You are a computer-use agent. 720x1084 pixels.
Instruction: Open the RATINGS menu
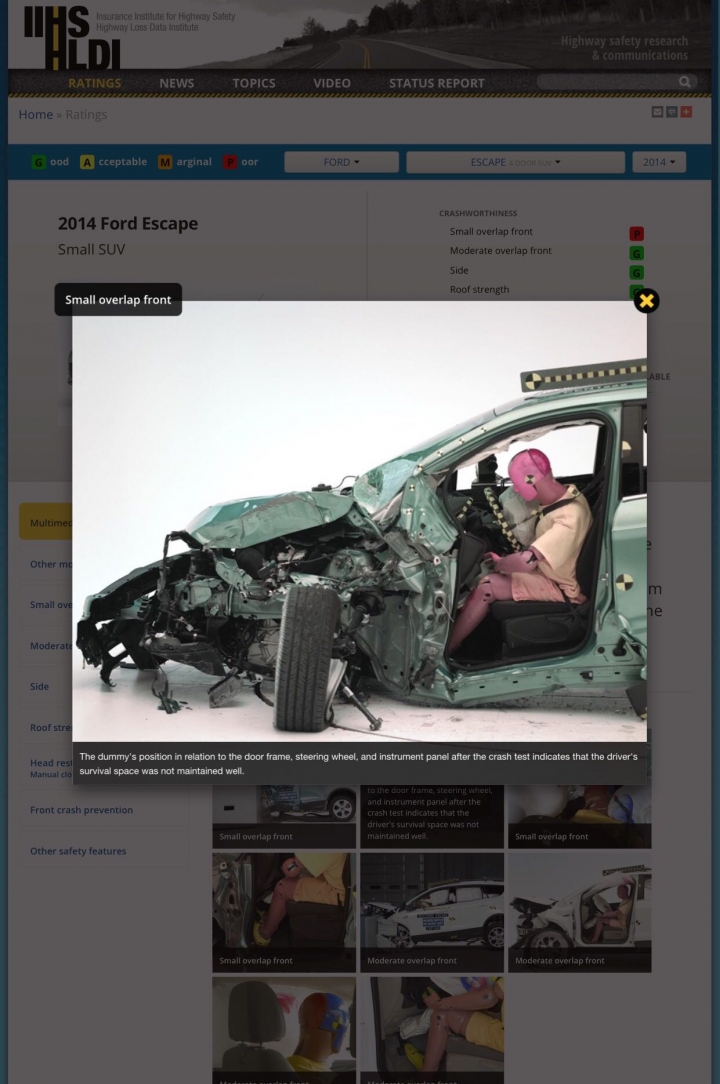pos(95,83)
